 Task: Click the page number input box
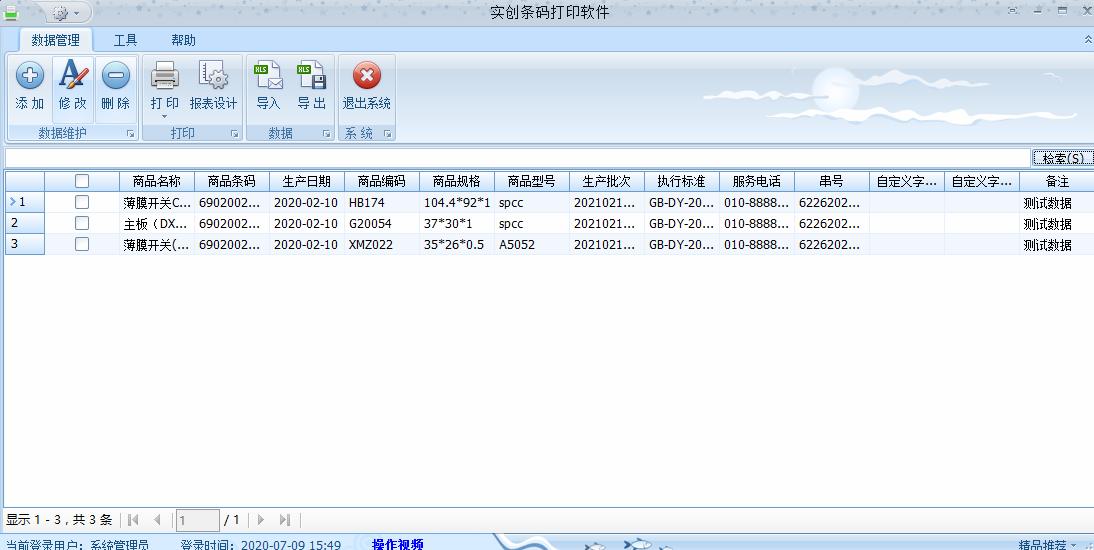(197, 520)
